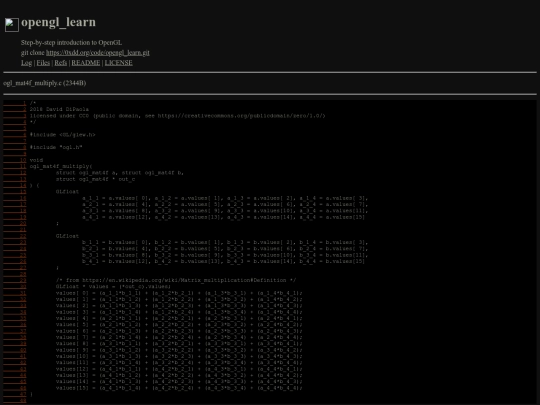Click the line starting 'b_3_1 = b.values[ 8]'
This screenshot has width=540, height=405.
point(225,255)
